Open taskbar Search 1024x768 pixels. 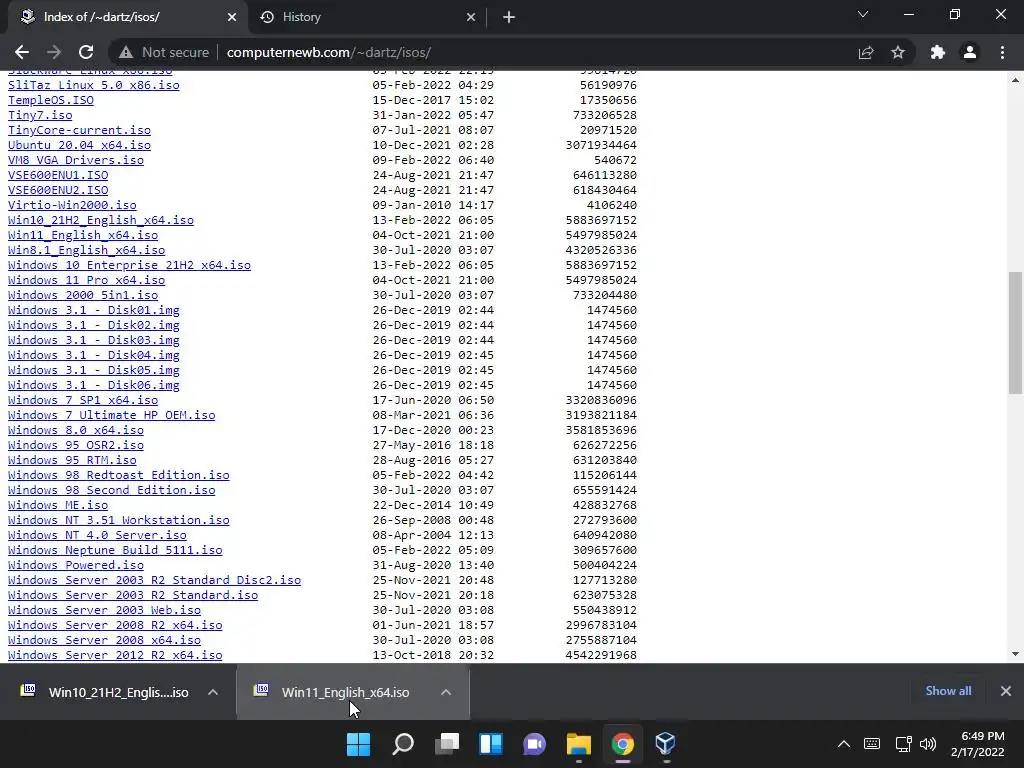[403, 744]
